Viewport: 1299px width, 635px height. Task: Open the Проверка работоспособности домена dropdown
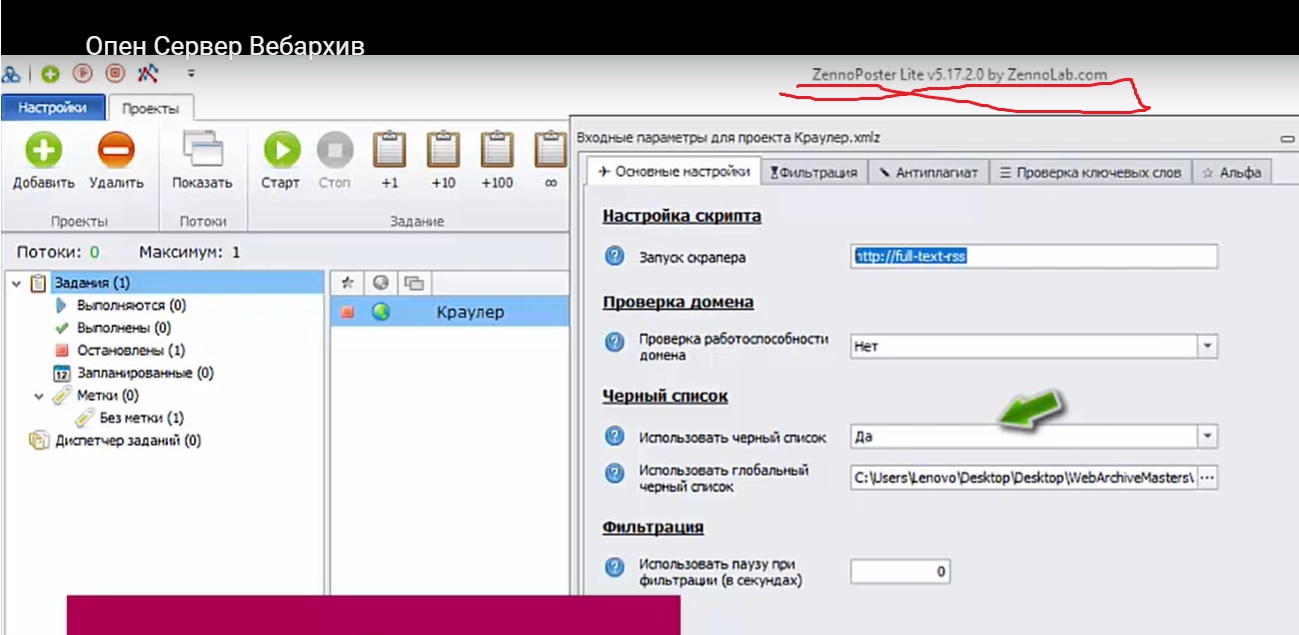tap(1208, 346)
